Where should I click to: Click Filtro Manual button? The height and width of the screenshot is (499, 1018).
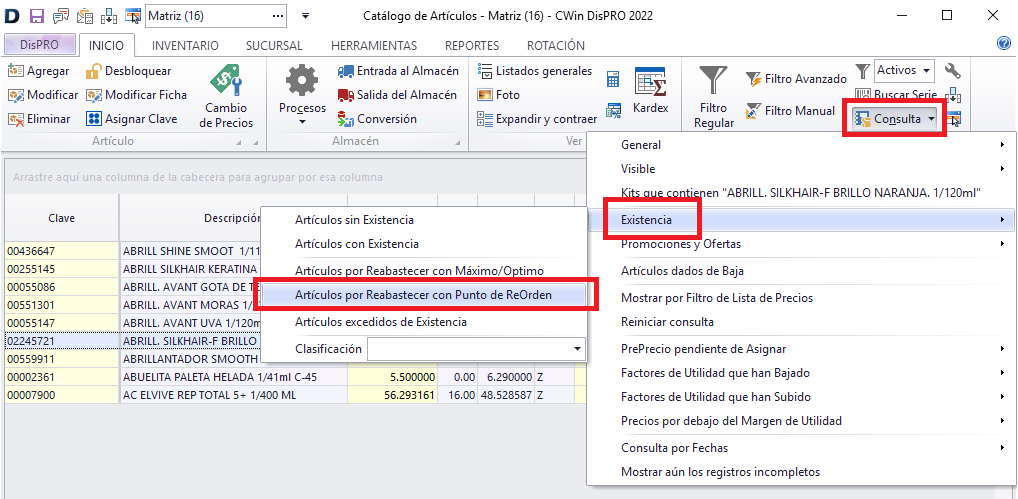[x=789, y=111]
